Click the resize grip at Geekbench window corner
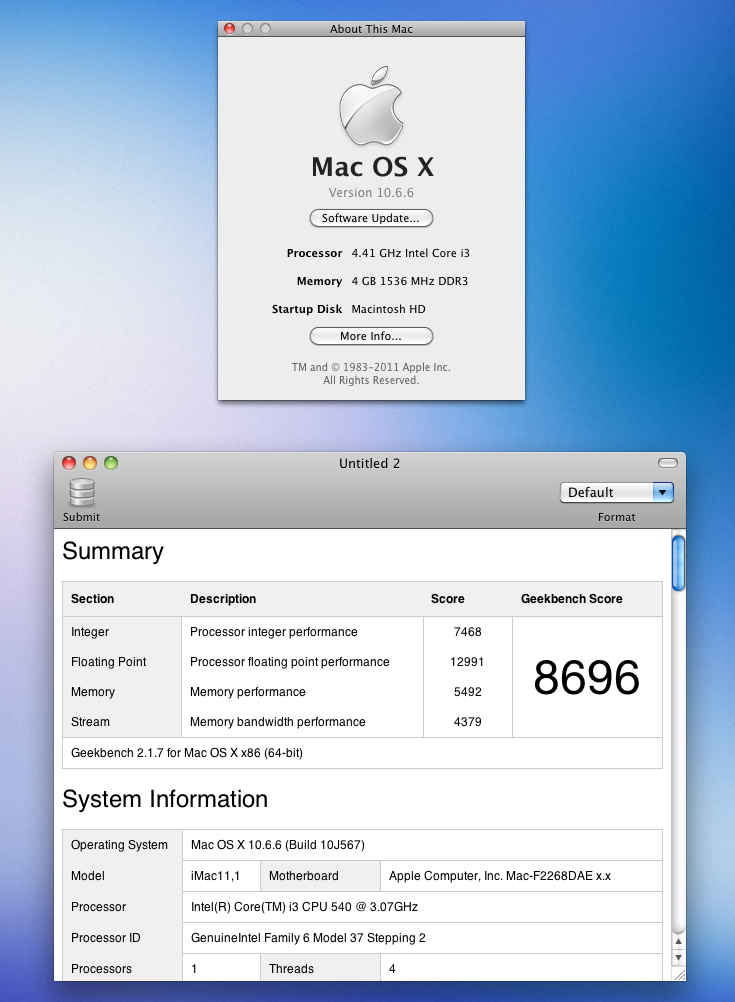Viewport: 735px width, 1002px height. point(679,975)
